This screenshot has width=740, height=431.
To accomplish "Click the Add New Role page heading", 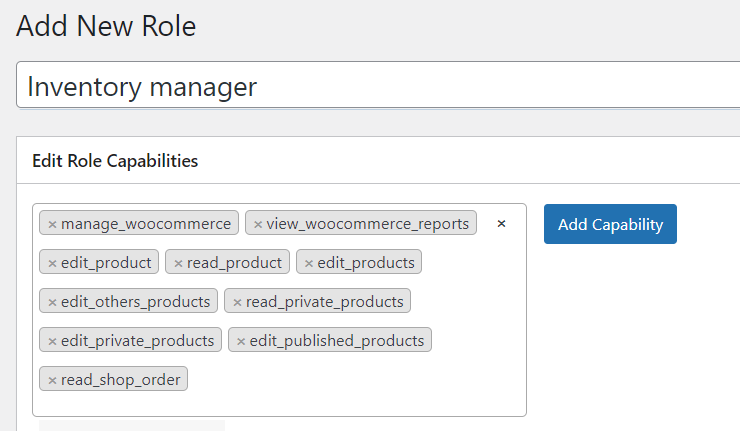I will 106,26.
